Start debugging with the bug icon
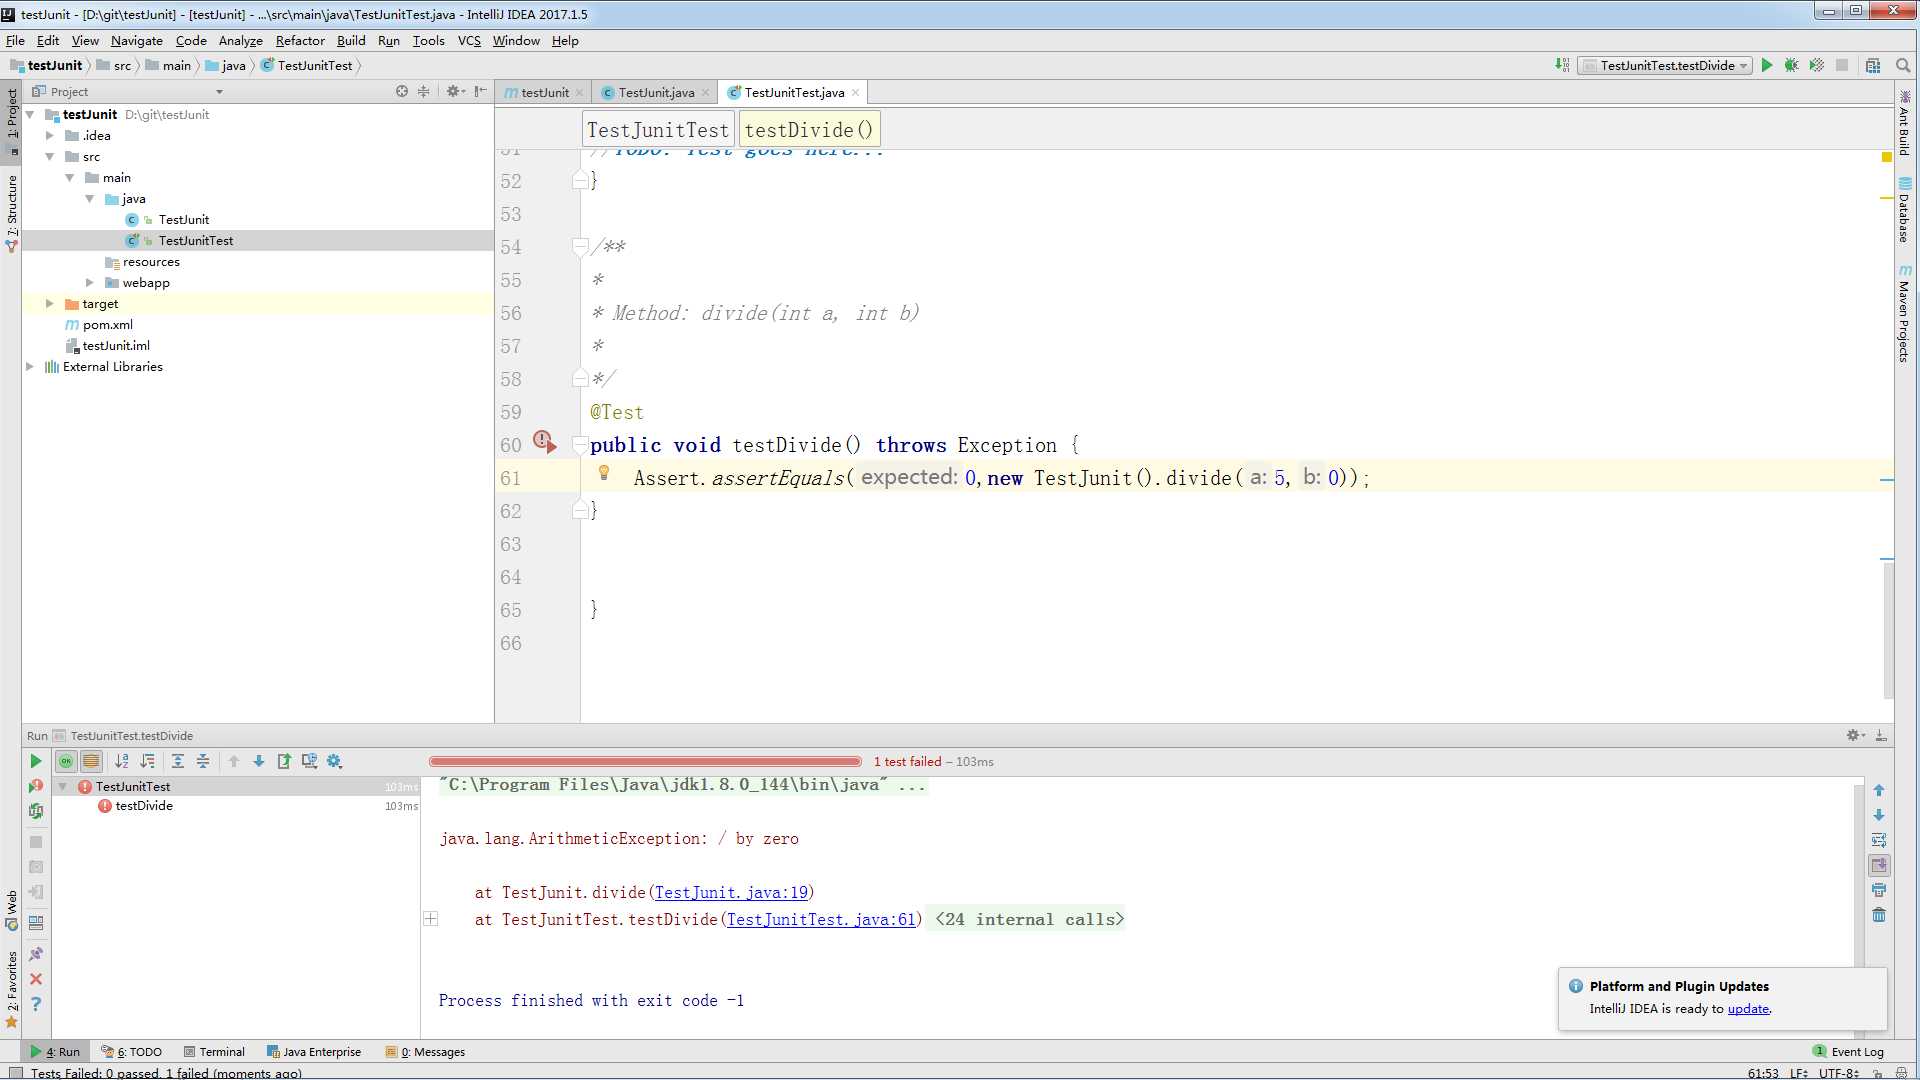This screenshot has width=1920, height=1080. pos(1792,66)
